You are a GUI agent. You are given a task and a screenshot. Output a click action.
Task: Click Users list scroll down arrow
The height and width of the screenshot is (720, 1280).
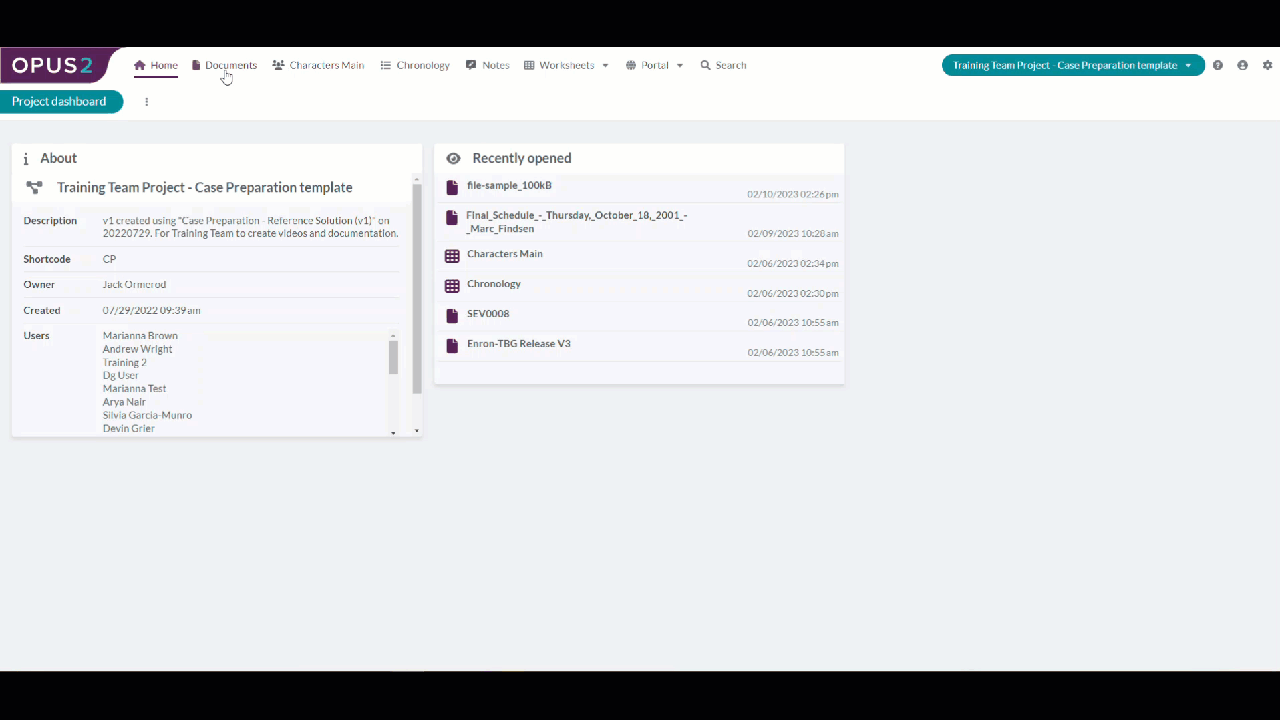coord(393,432)
